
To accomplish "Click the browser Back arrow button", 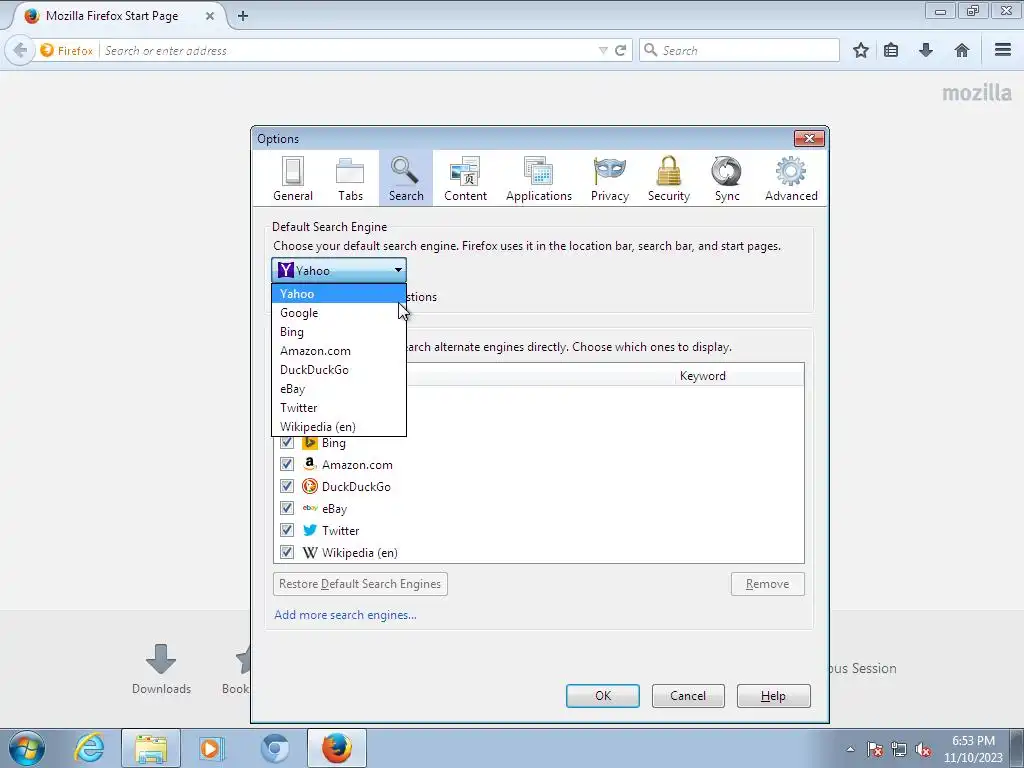I will (x=20, y=50).
